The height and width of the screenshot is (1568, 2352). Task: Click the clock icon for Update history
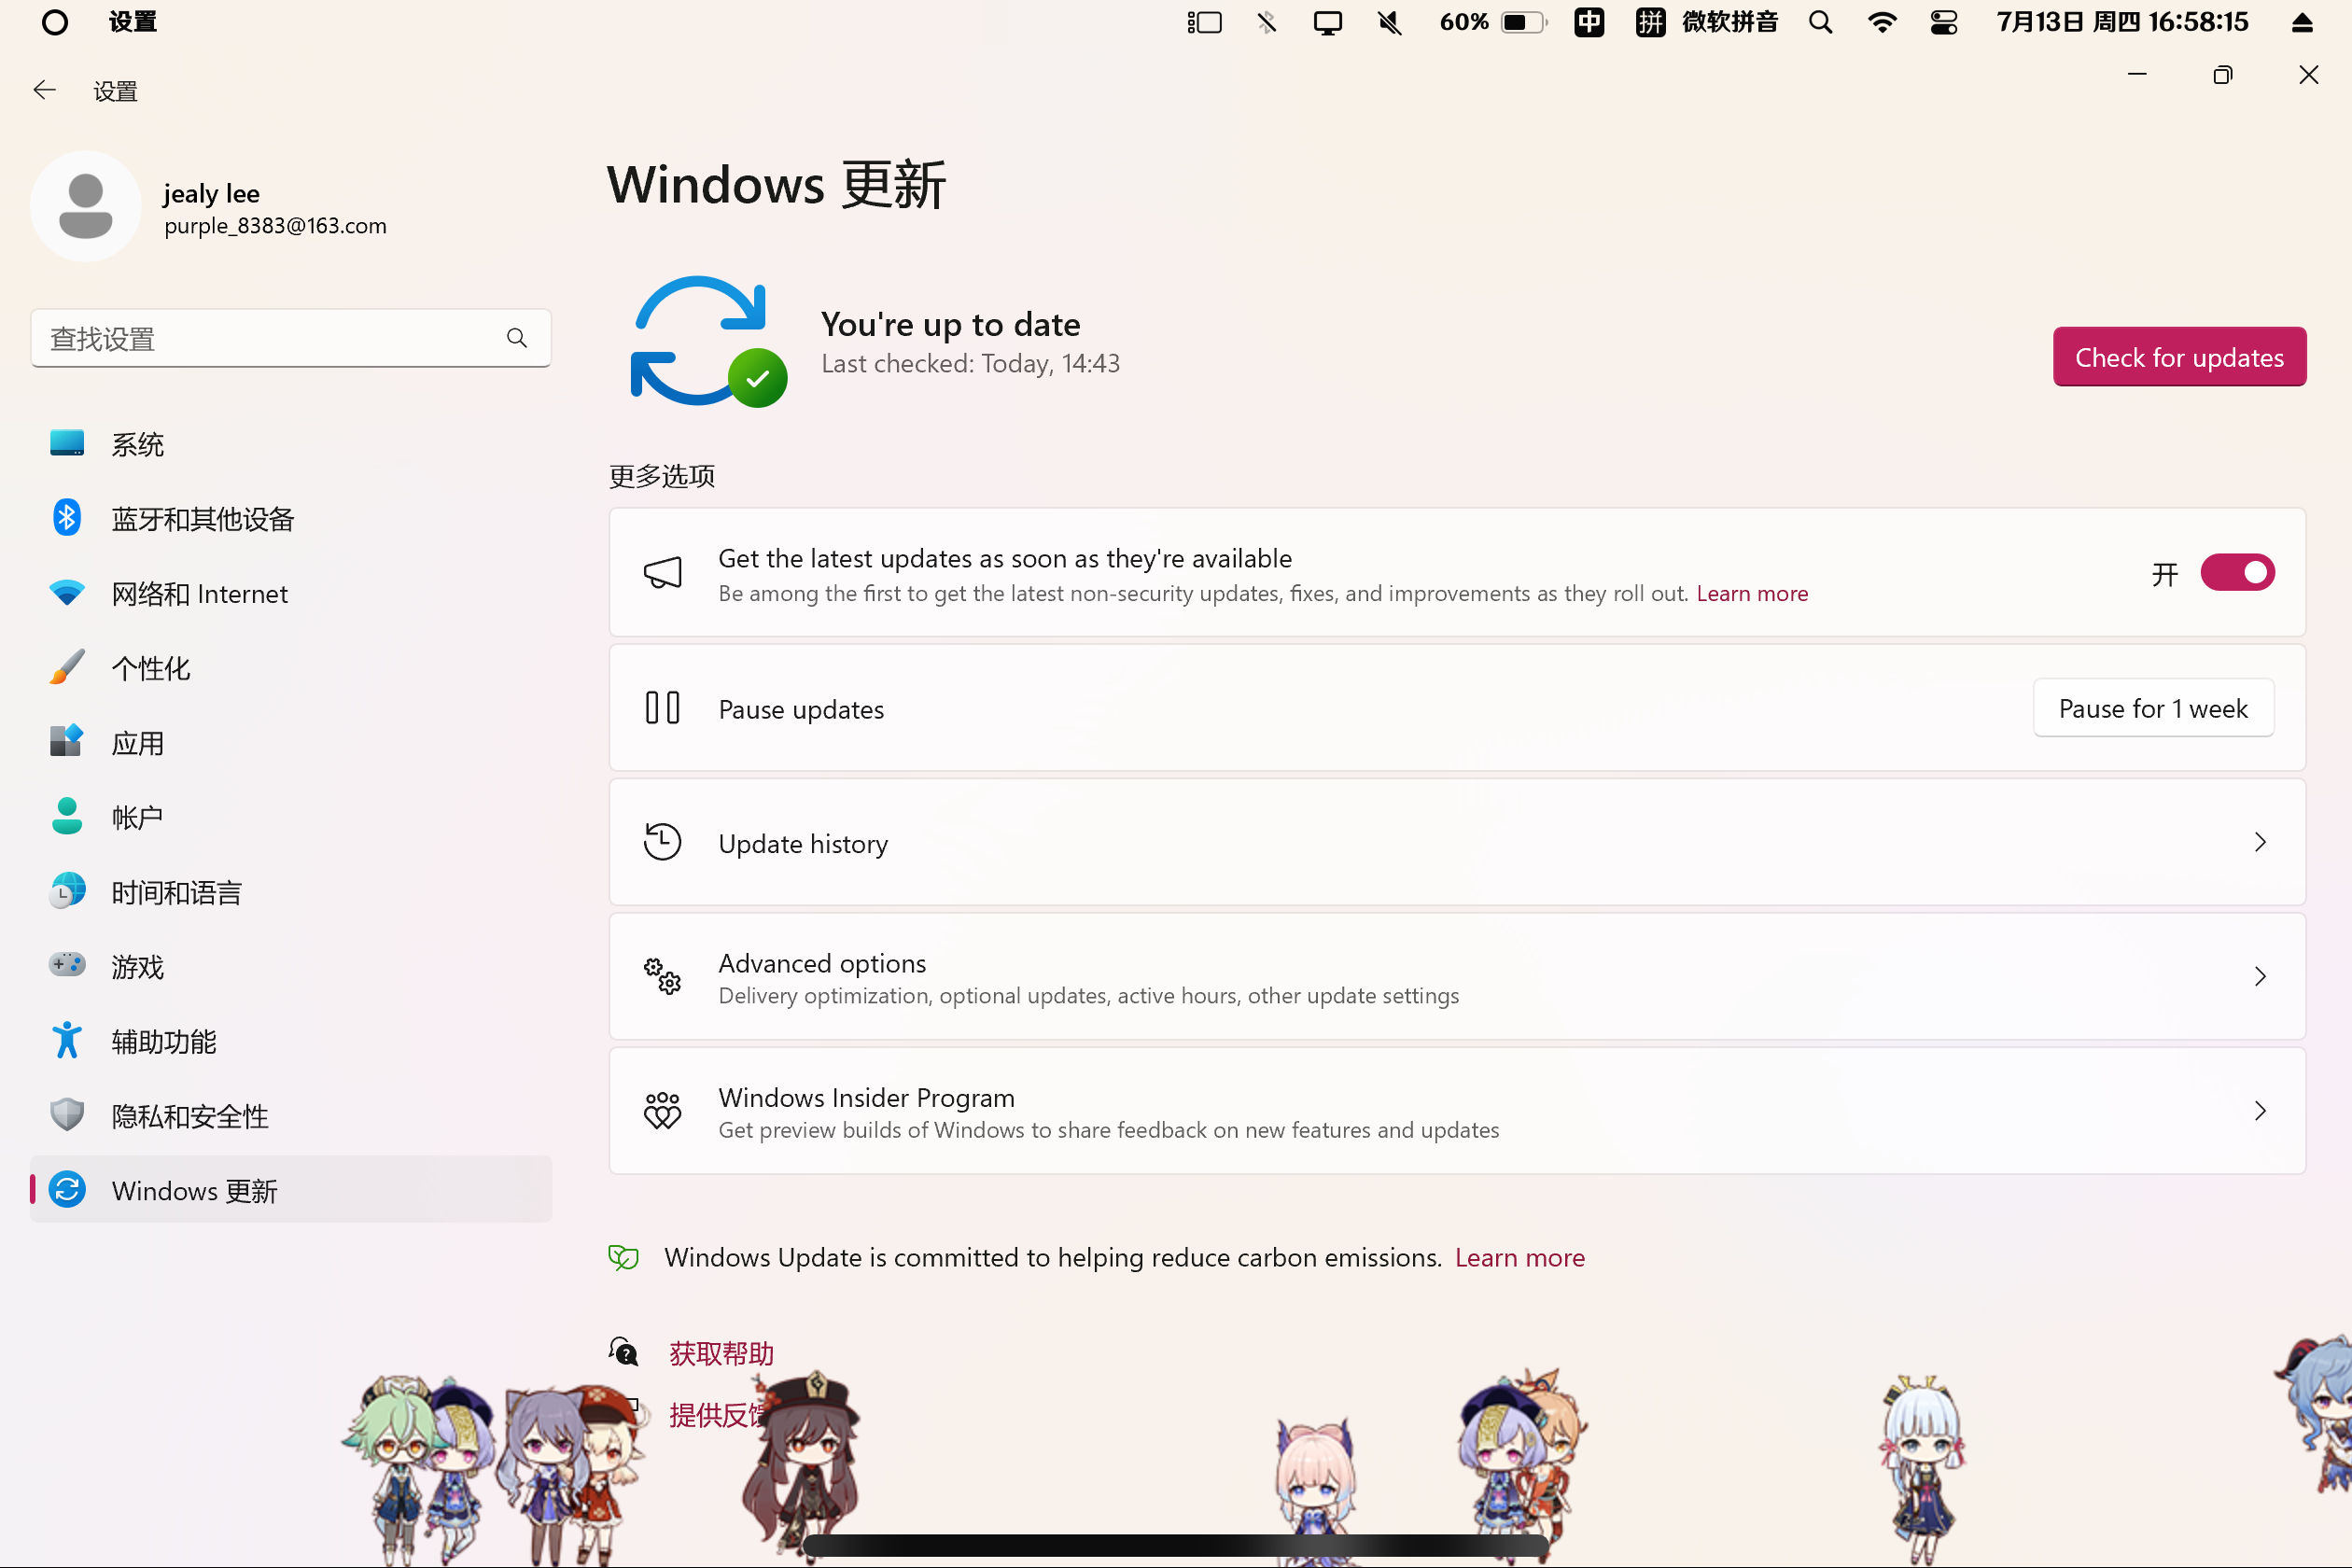(662, 842)
